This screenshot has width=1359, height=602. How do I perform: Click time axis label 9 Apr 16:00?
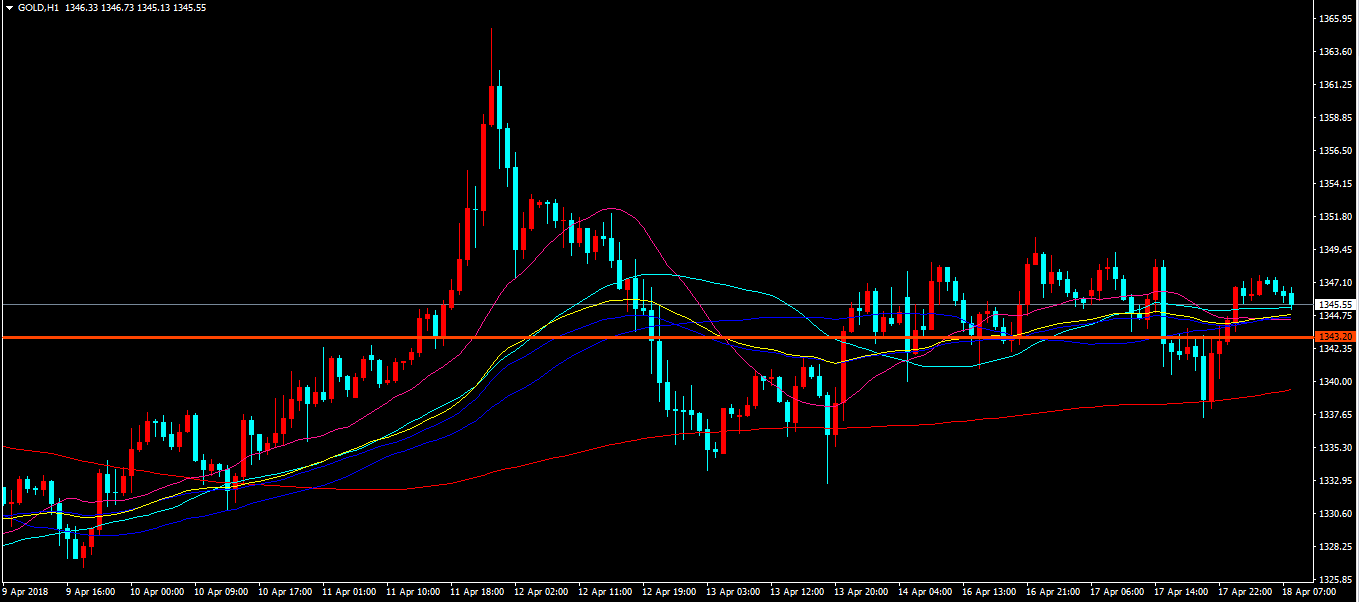click(x=91, y=592)
